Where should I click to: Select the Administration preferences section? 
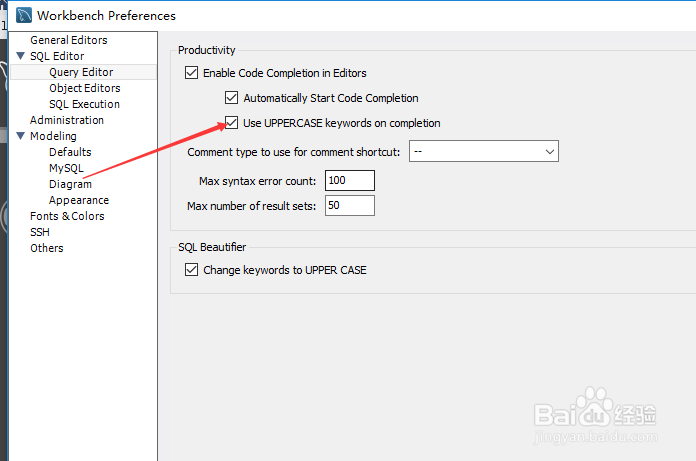coord(67,120)
